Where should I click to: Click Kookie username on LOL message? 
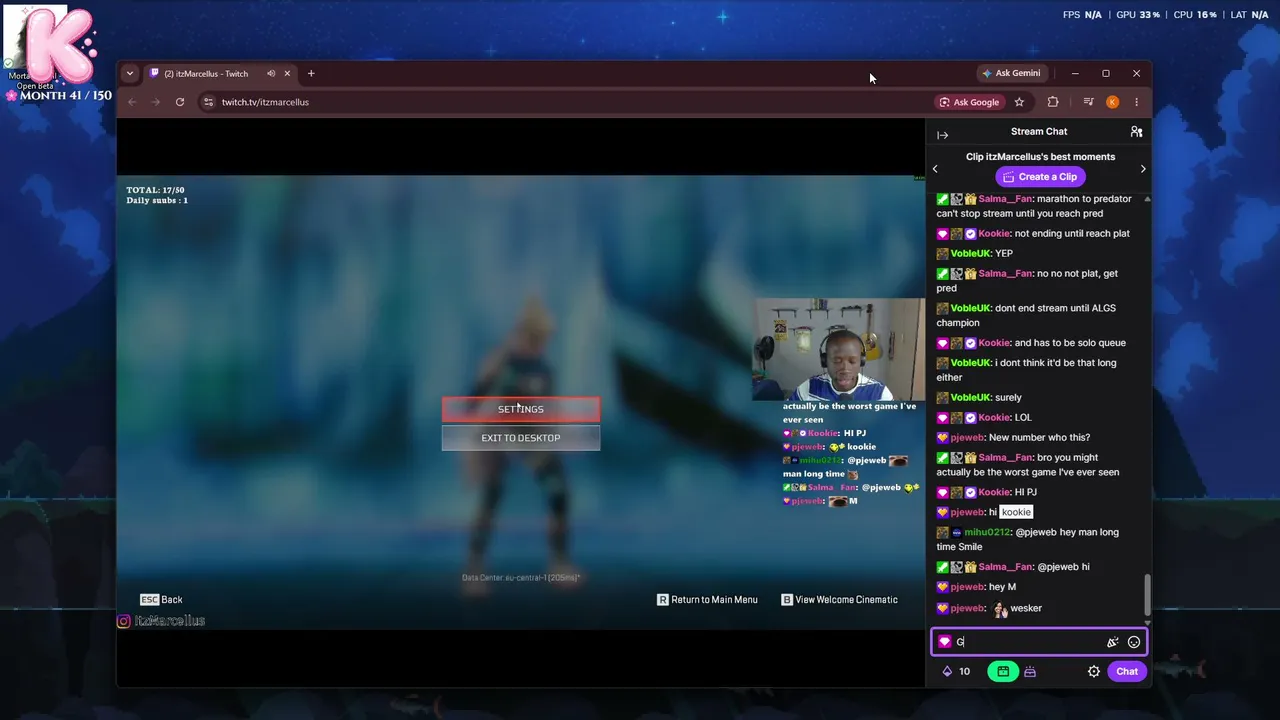pos(994,418)
